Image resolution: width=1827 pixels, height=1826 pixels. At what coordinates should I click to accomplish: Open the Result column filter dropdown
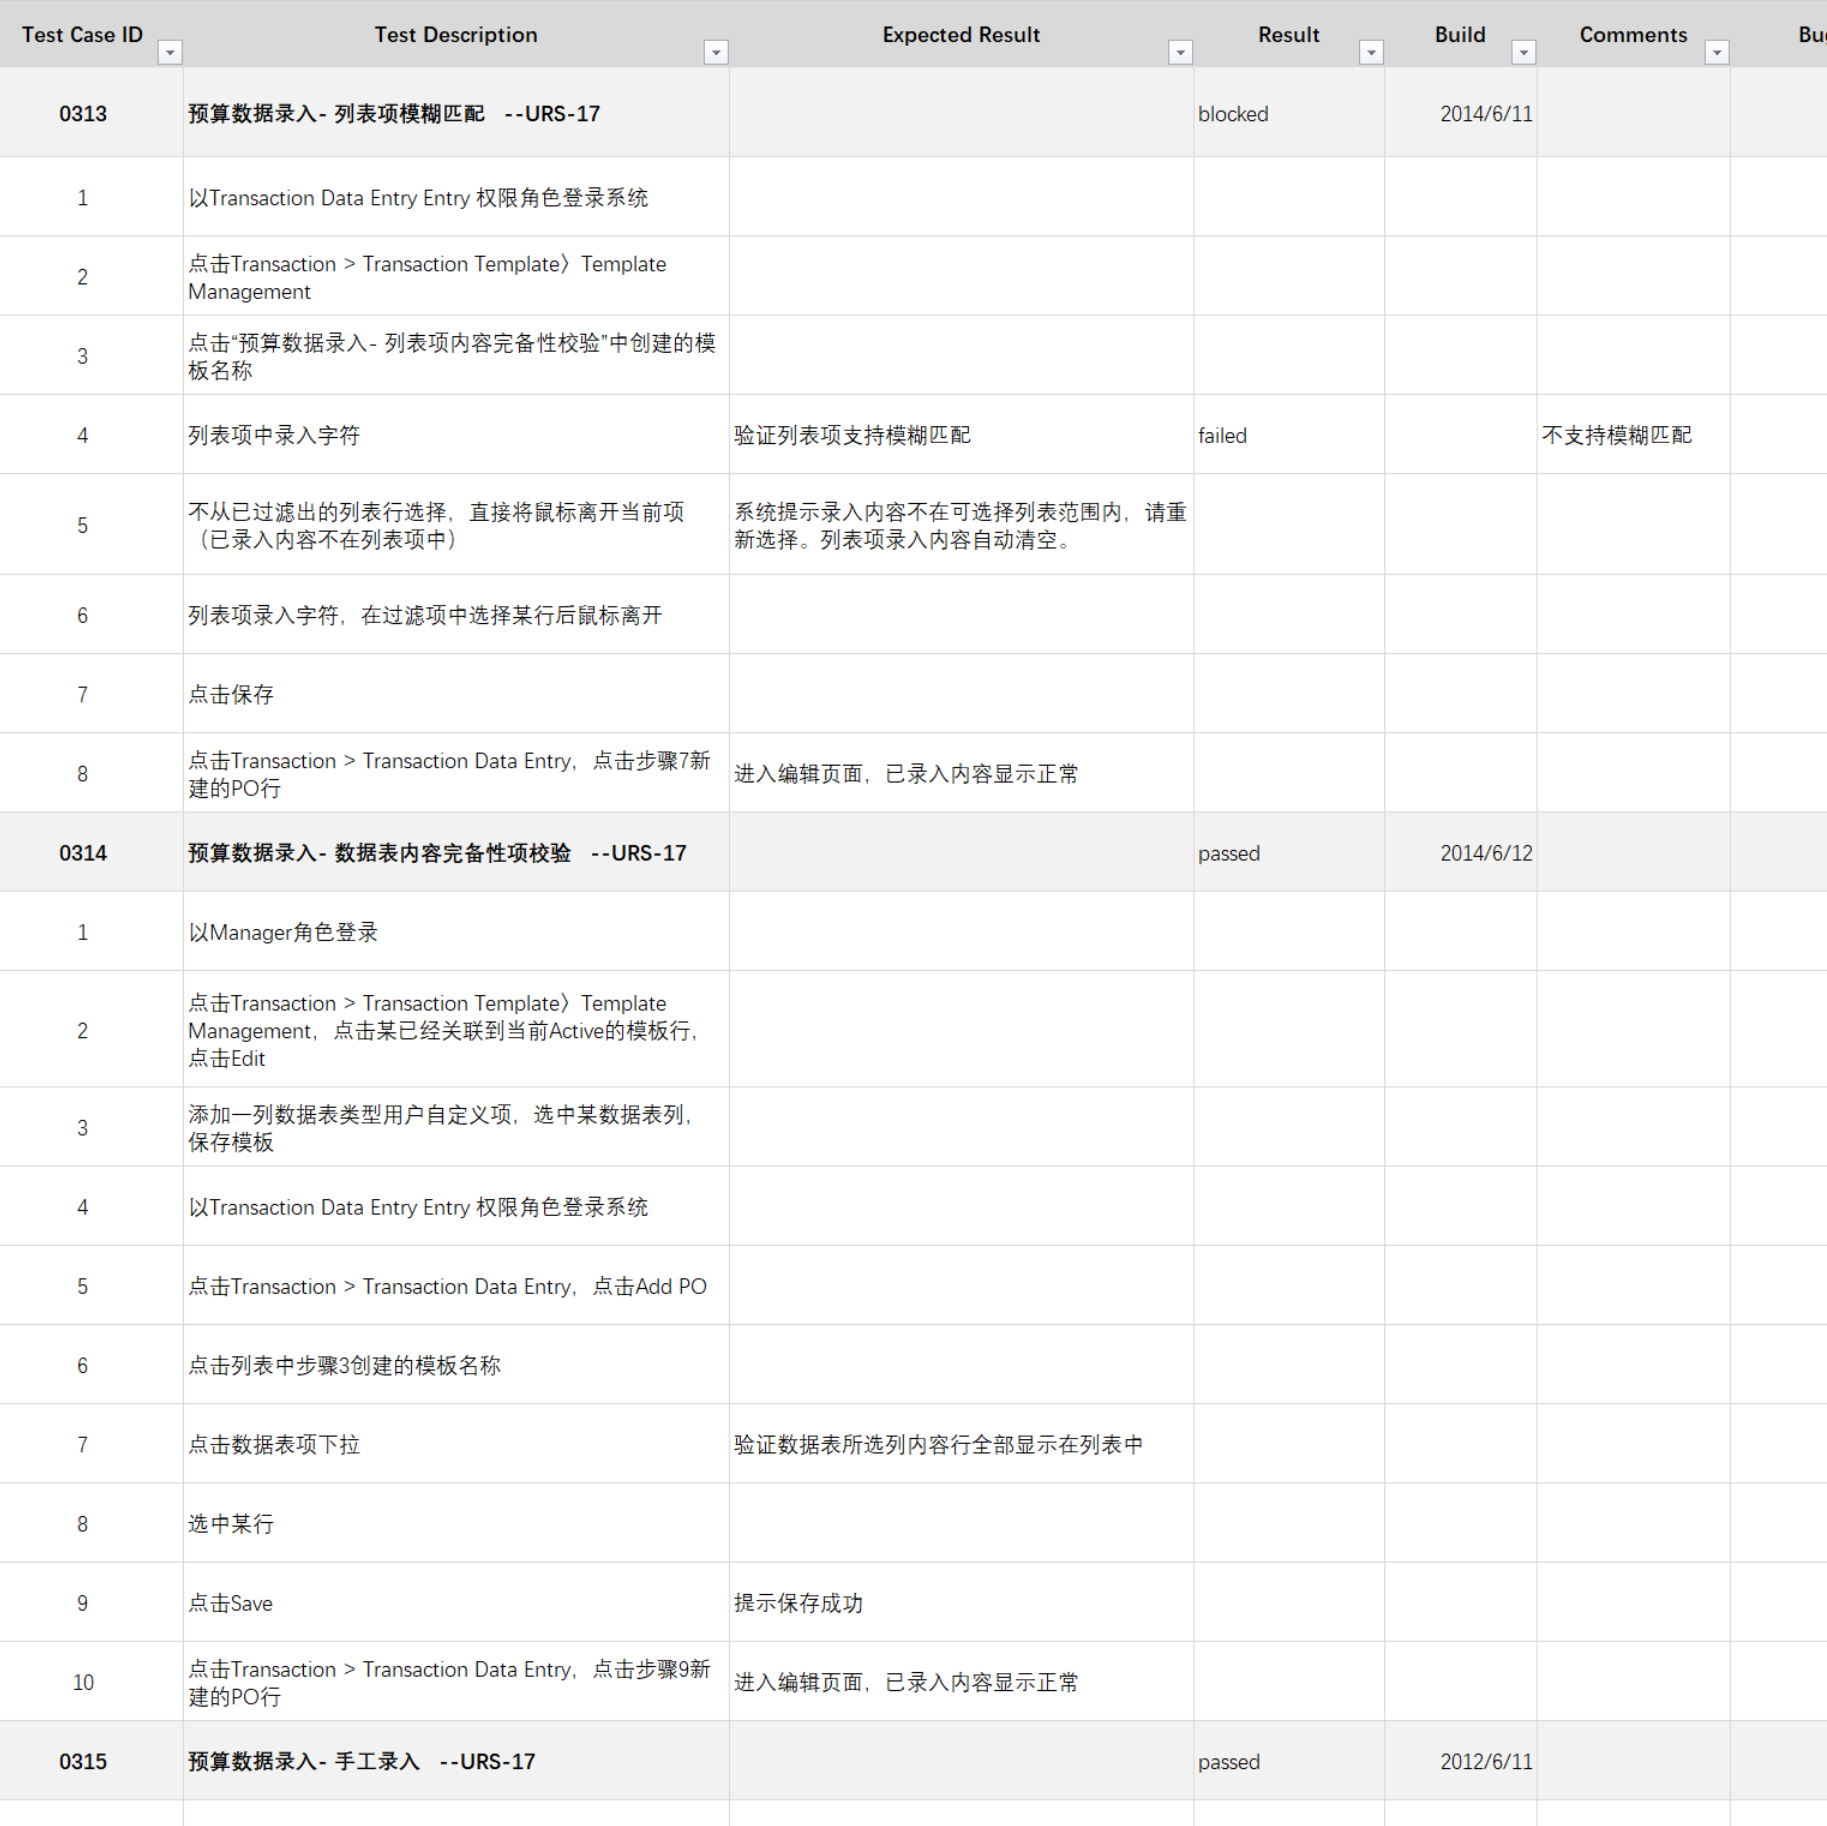click(x=1371, y=52)
